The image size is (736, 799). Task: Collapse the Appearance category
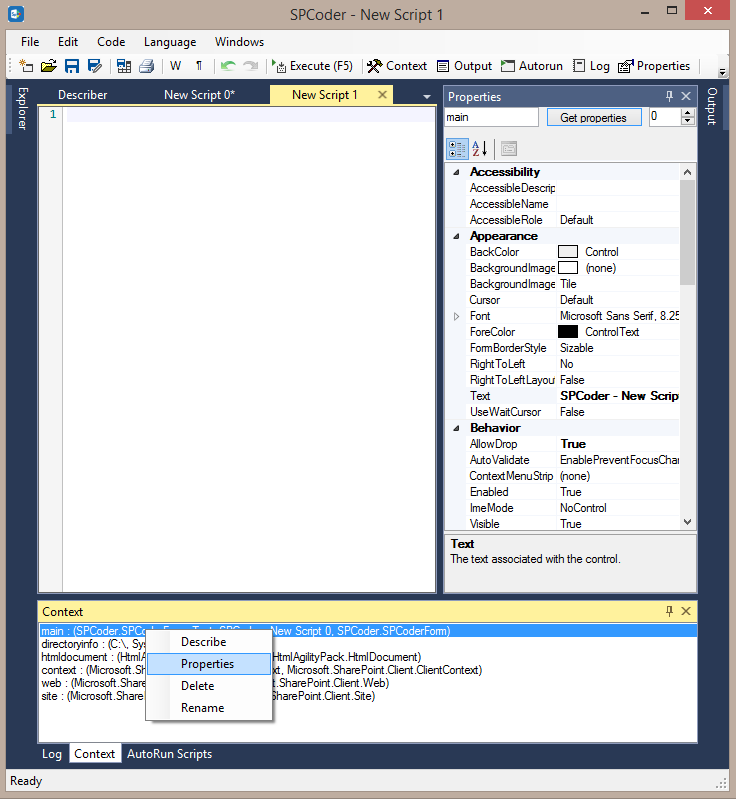pyautogui.click(x=456, y=236)
